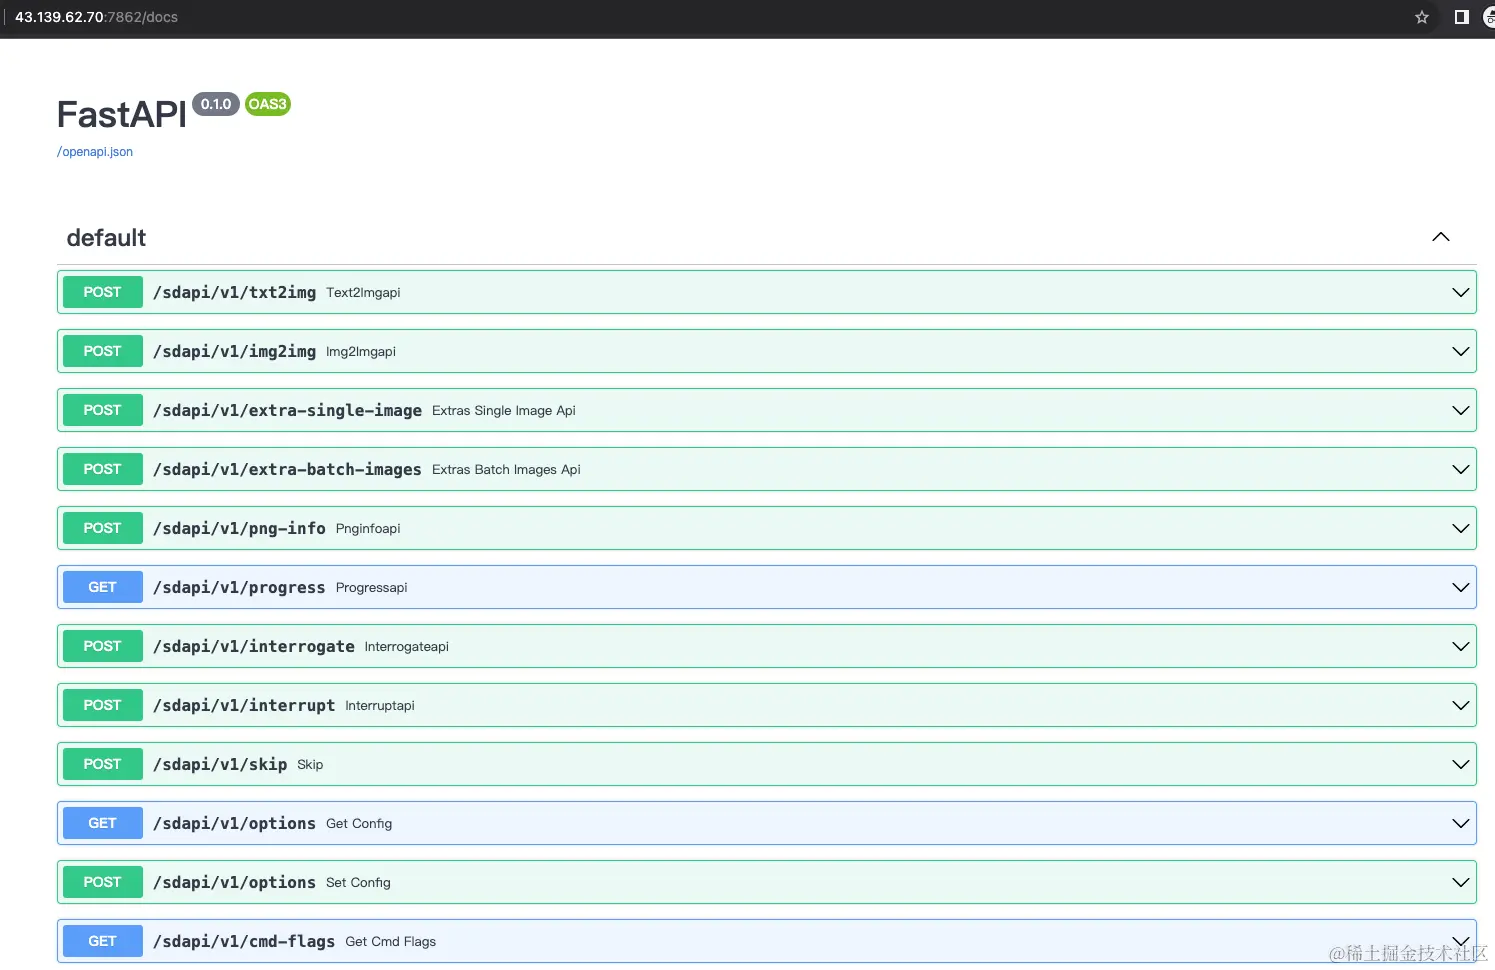Click the POST badge for extra-batch-images

pos(102,469)
